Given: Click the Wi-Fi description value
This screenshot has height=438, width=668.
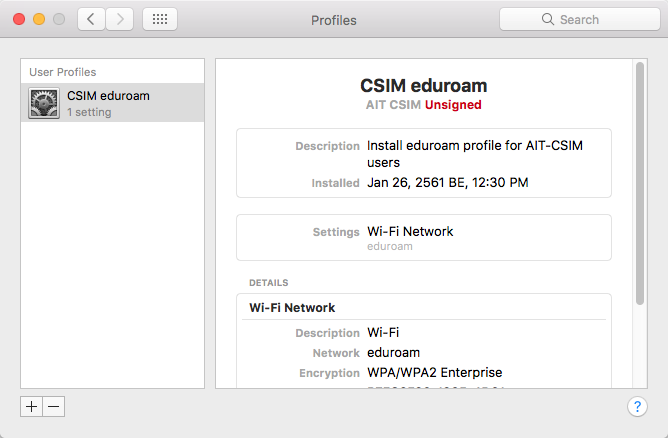Looking at the screenshot, I should (x=383, y=332).
